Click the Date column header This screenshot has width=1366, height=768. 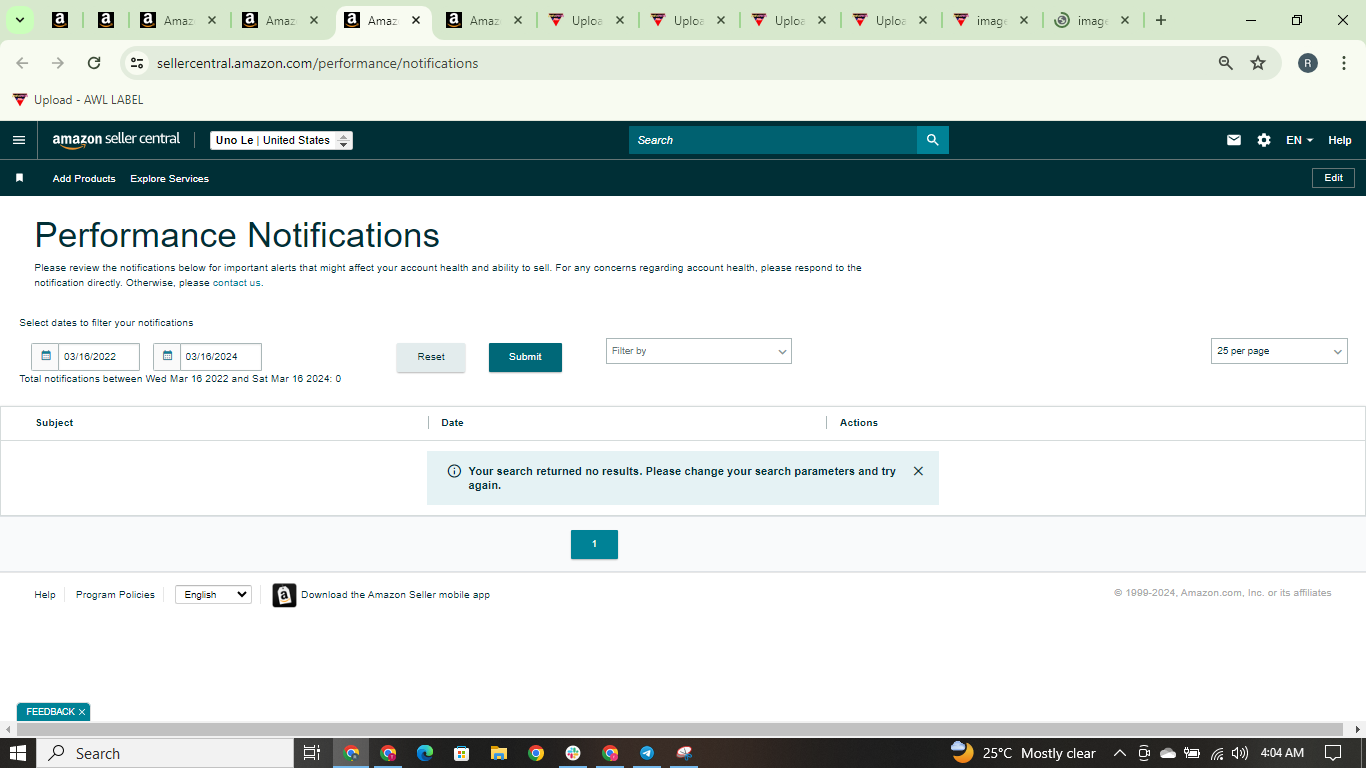[452, 423]
